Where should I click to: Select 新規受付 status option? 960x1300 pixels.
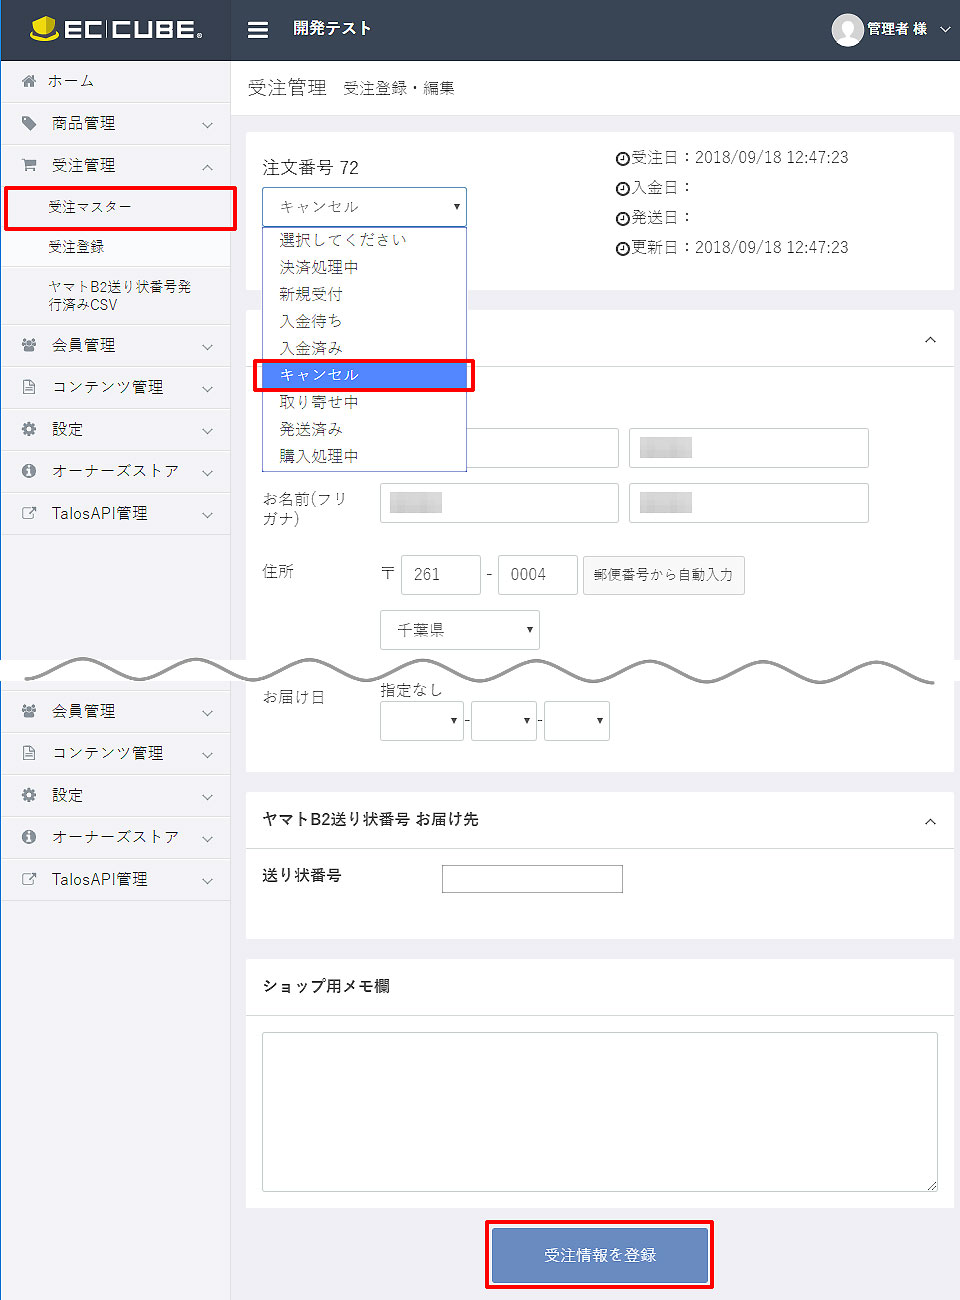(x=364, y=294)
